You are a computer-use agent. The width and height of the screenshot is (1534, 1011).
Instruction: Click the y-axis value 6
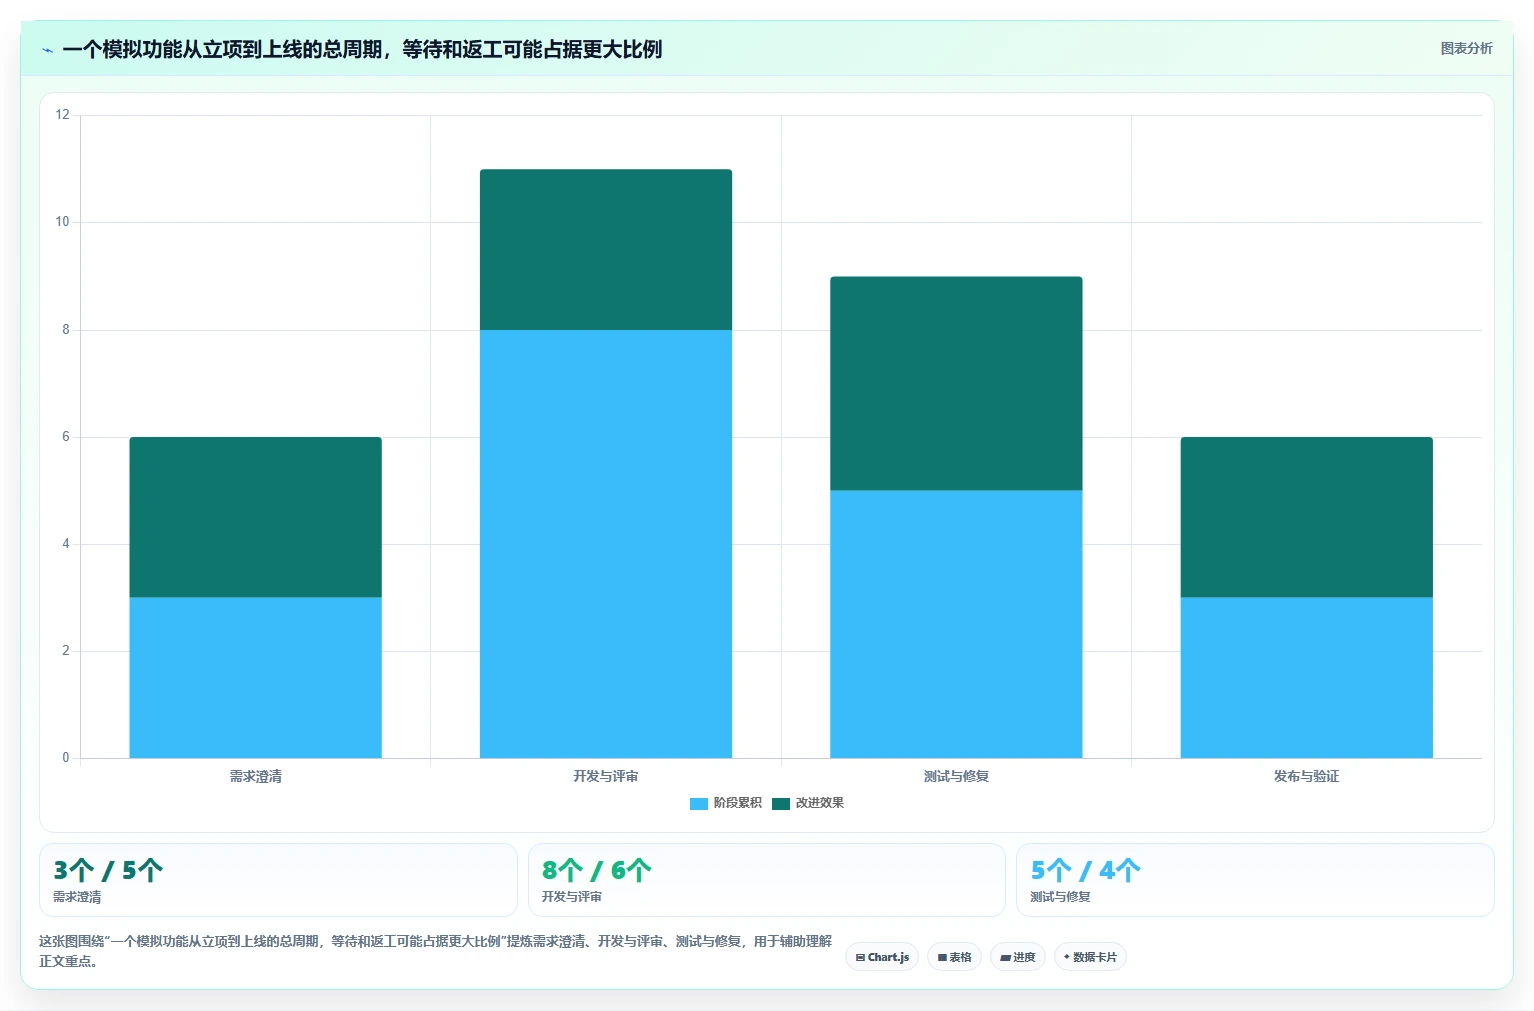point(66,437)
